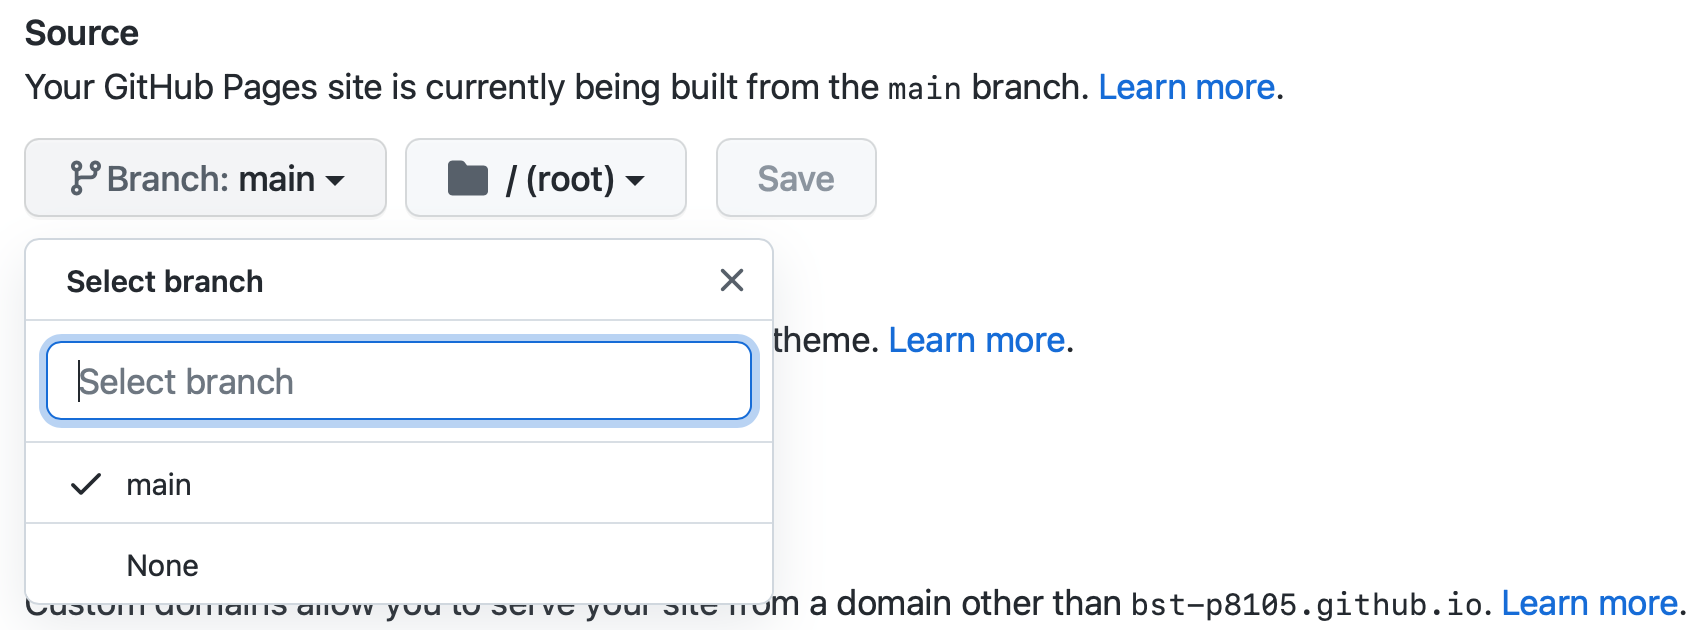Focus the Select branch filter field
This screenshot has height=630, width=1706.
tap(399, 381)
